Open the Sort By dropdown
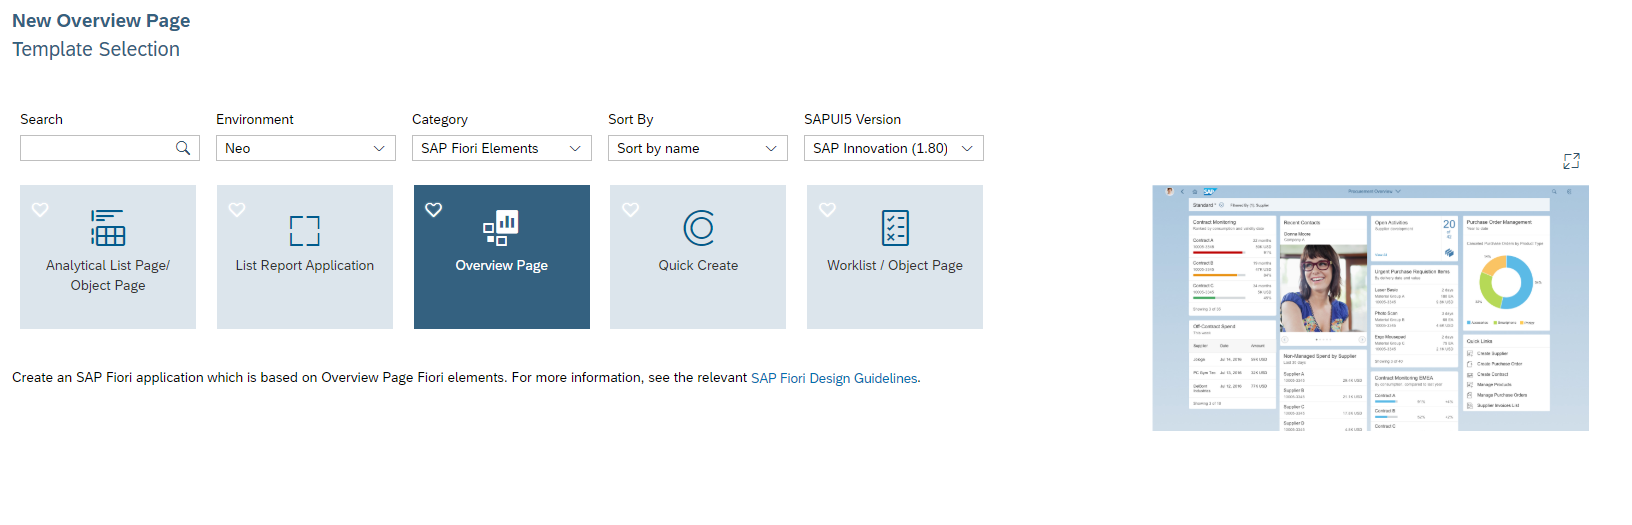This screenshot has width=1632, height=525. click(x=698, y=148)
